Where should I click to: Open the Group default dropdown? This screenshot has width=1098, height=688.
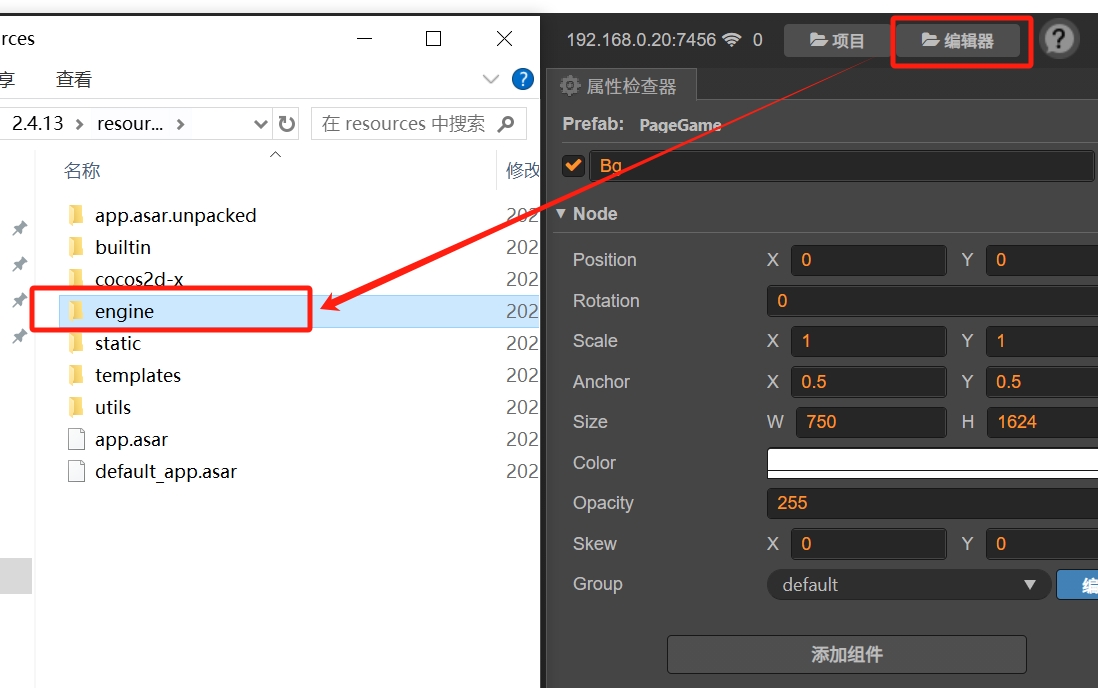909,584
